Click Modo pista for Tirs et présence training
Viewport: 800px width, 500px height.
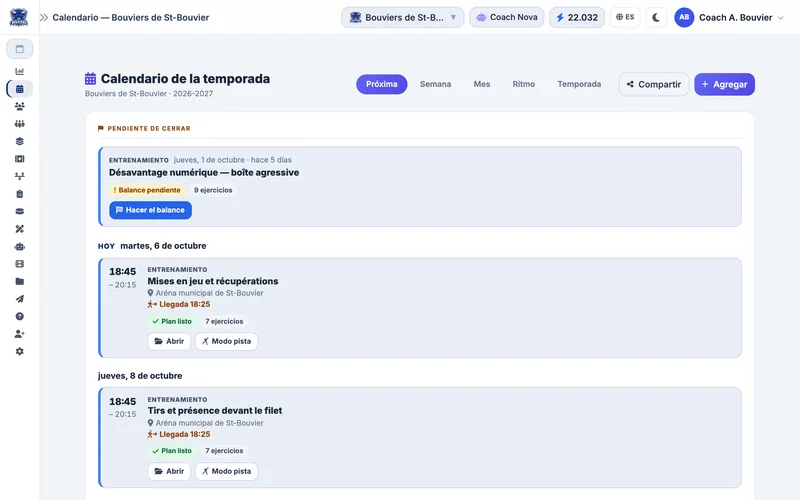227,471
